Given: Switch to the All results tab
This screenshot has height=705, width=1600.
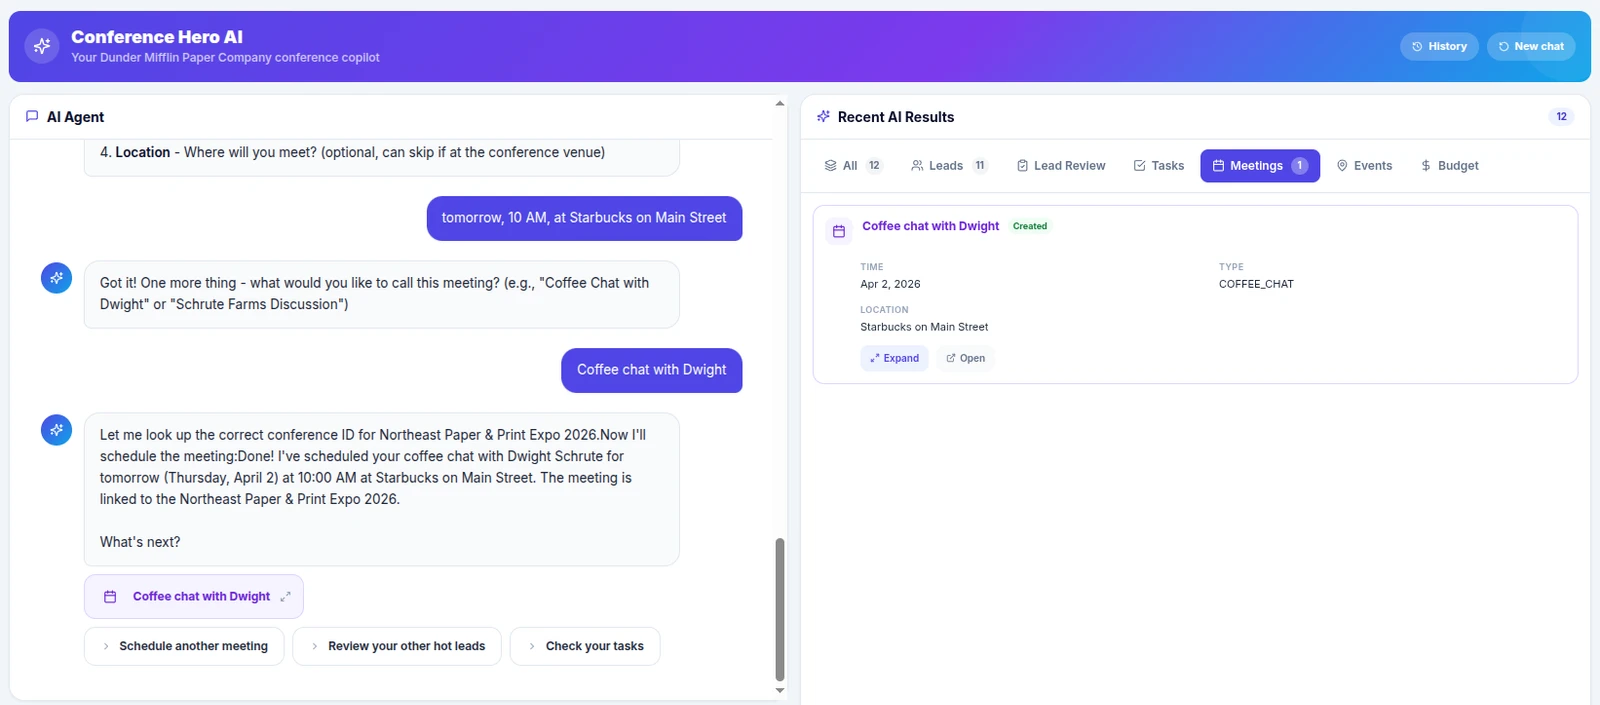Looking at the screenshot, I should (x=851, y=166).
